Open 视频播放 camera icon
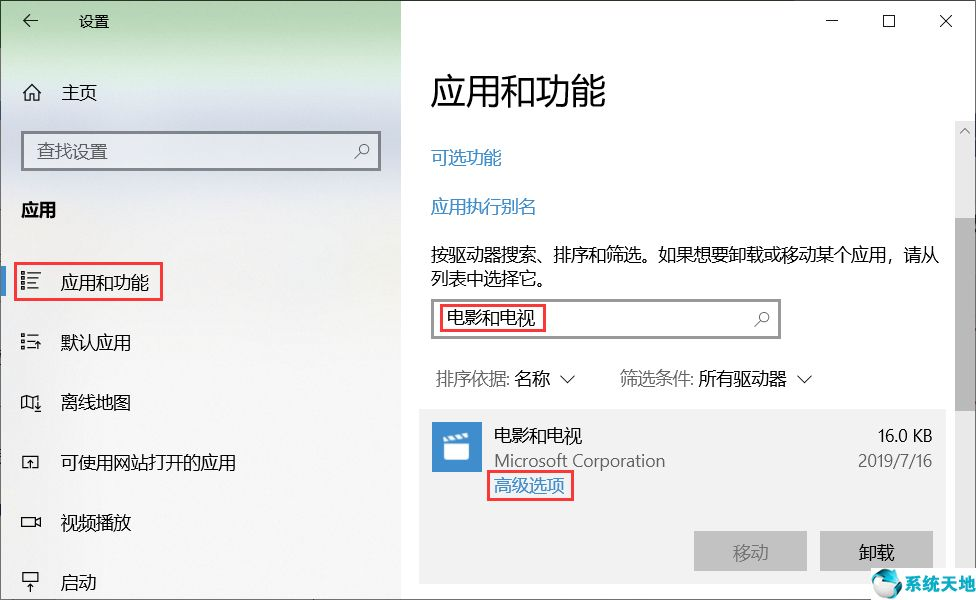This screenshot has height=600, width=976. [x=31, y=522]
